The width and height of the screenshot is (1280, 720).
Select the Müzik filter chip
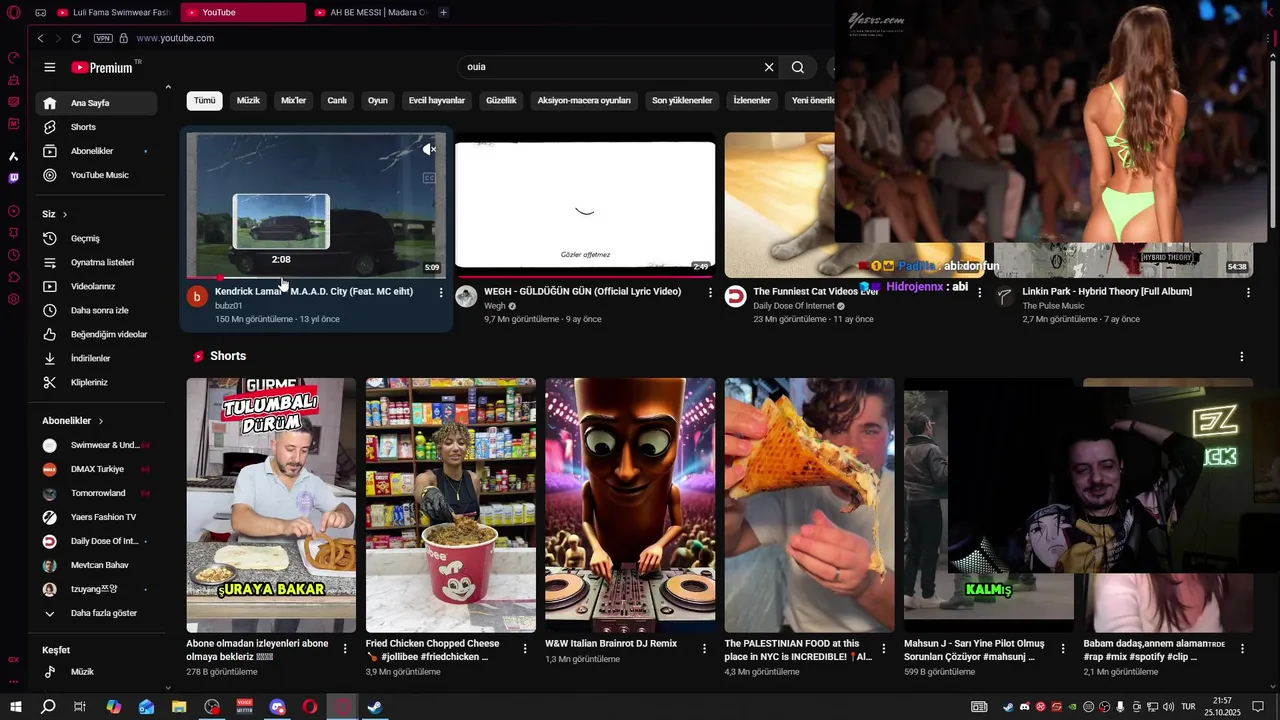click(x=248, y=100)
